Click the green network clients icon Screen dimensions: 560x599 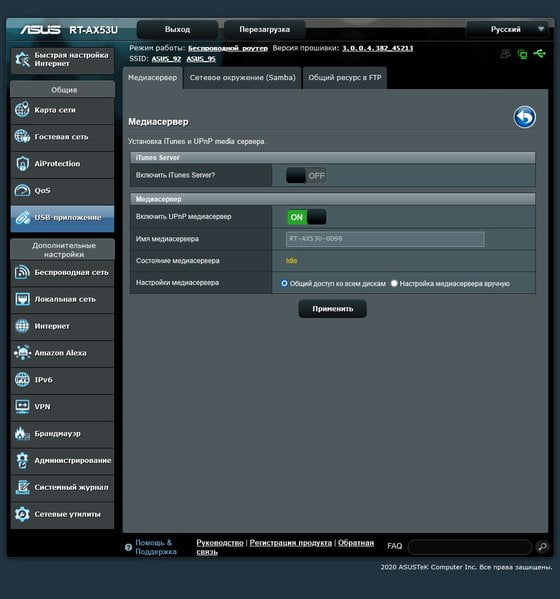pyautogui.click(x=522, y=54)
